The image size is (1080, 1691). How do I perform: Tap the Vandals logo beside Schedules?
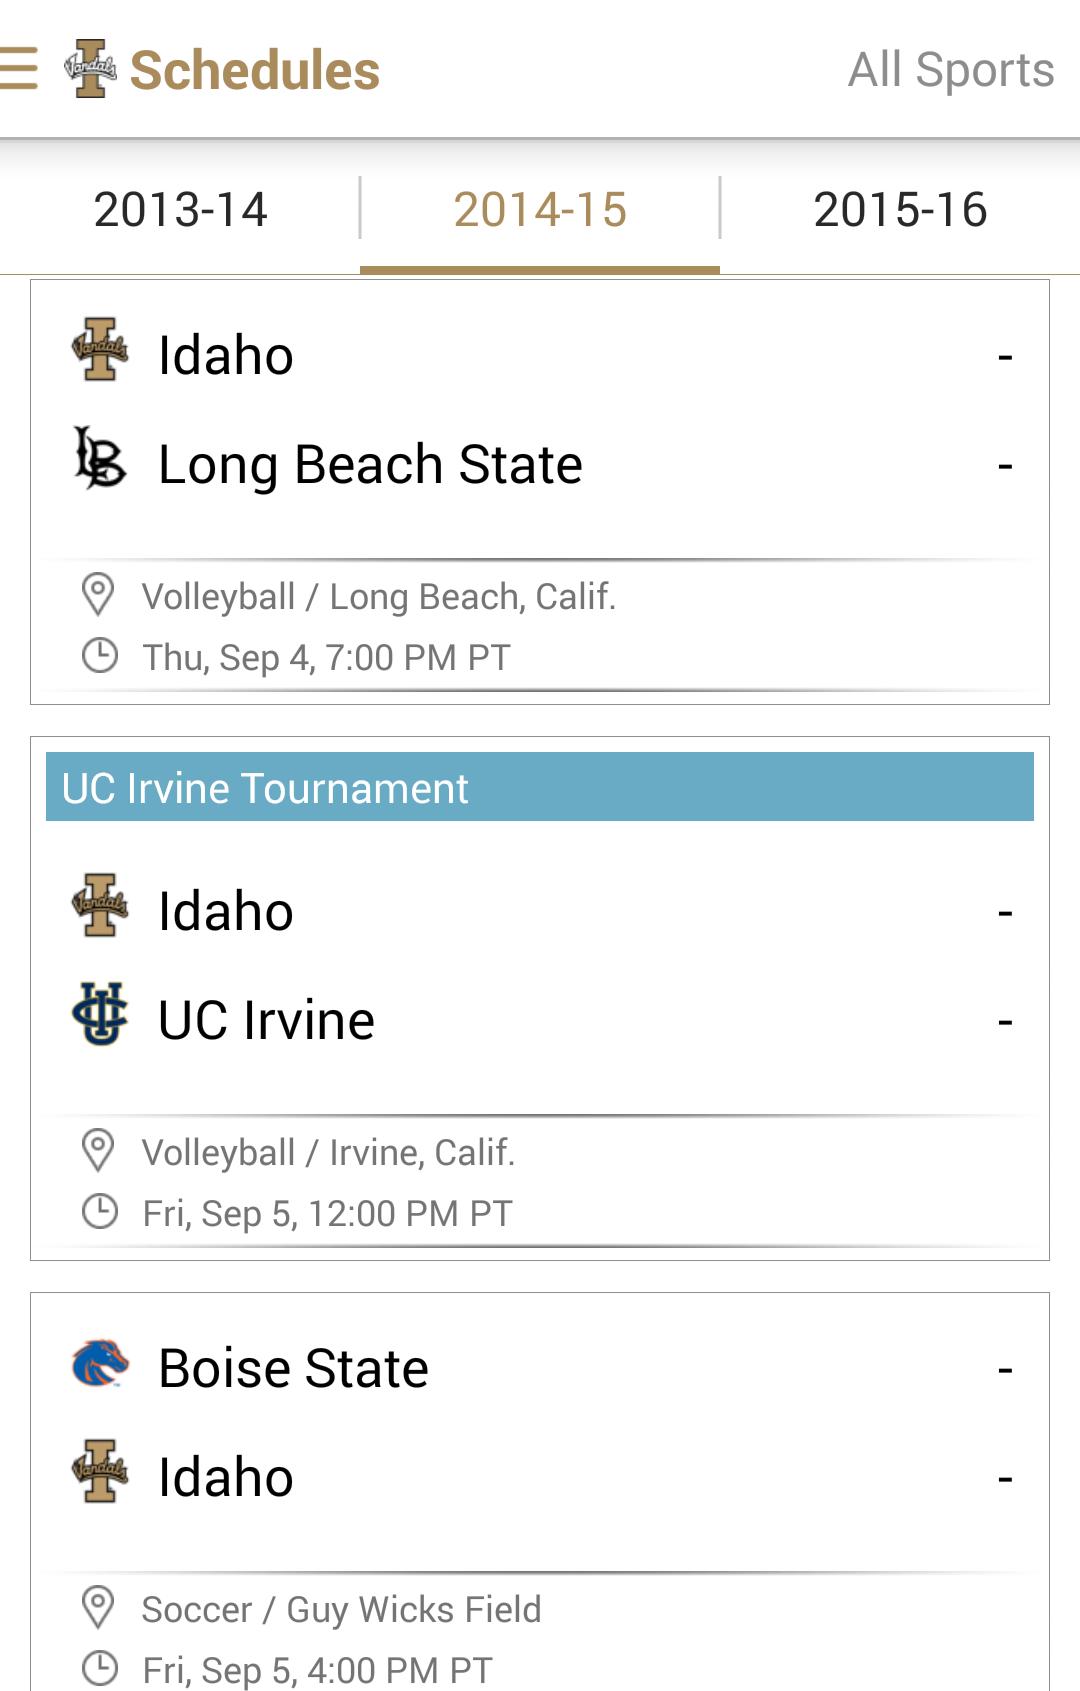[90, 69]
